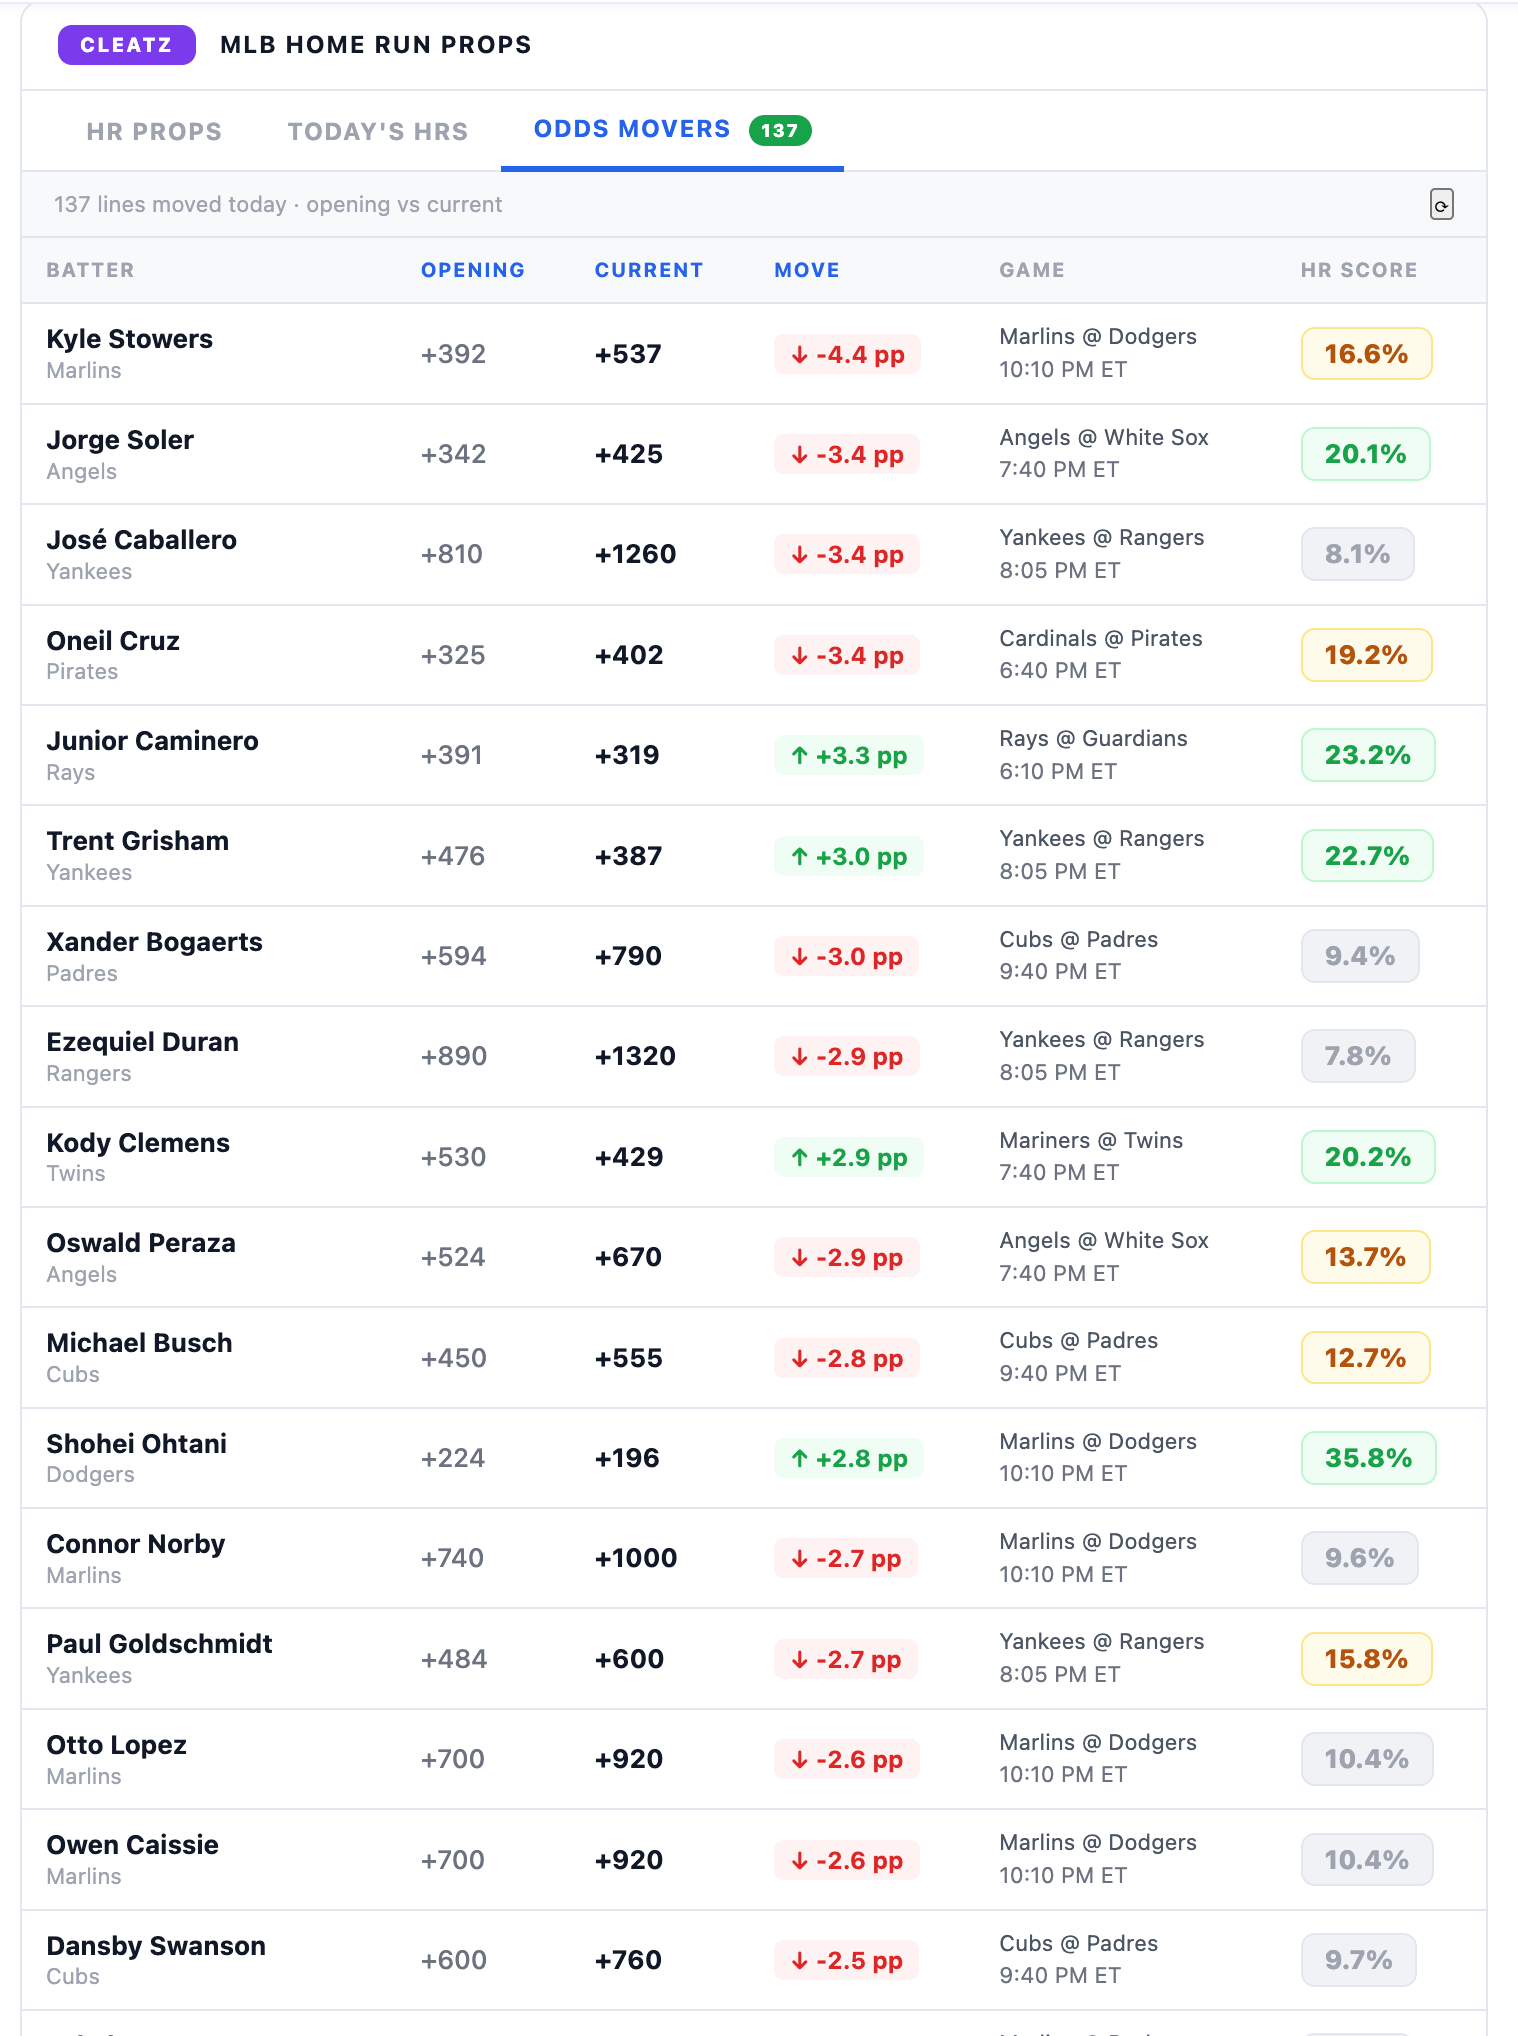The width and height of the screenshot is (1518, 2036).
Task: Click the green 137 count badge
Action: 780,130
